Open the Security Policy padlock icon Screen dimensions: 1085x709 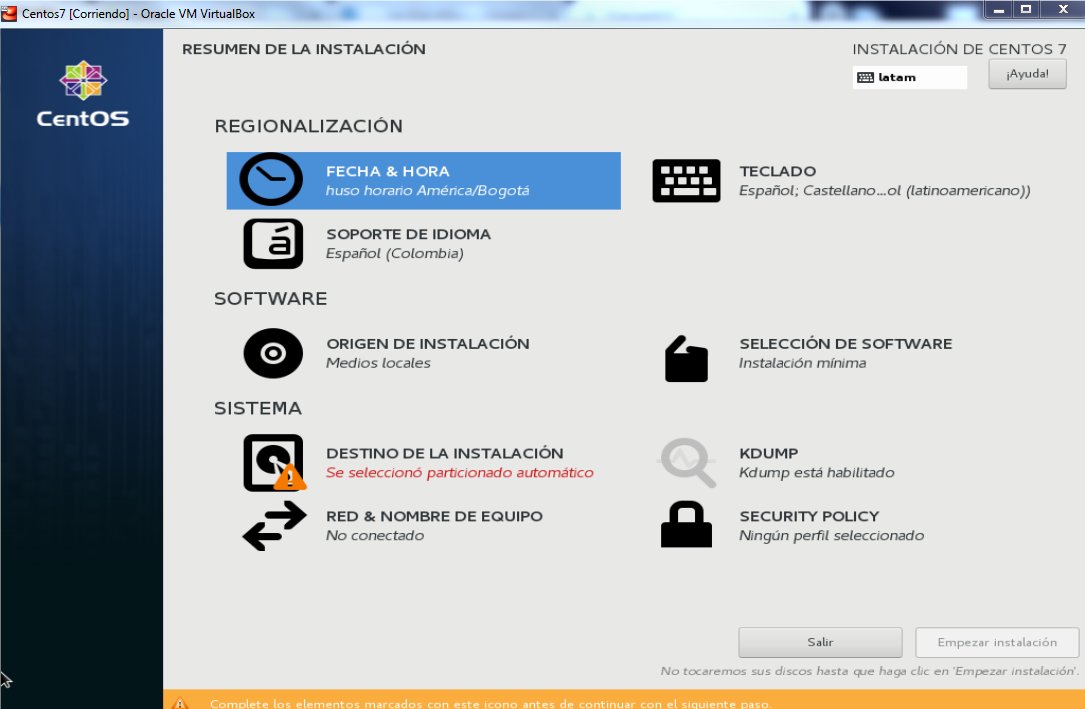pyautogui.click(x=686, y=524)
